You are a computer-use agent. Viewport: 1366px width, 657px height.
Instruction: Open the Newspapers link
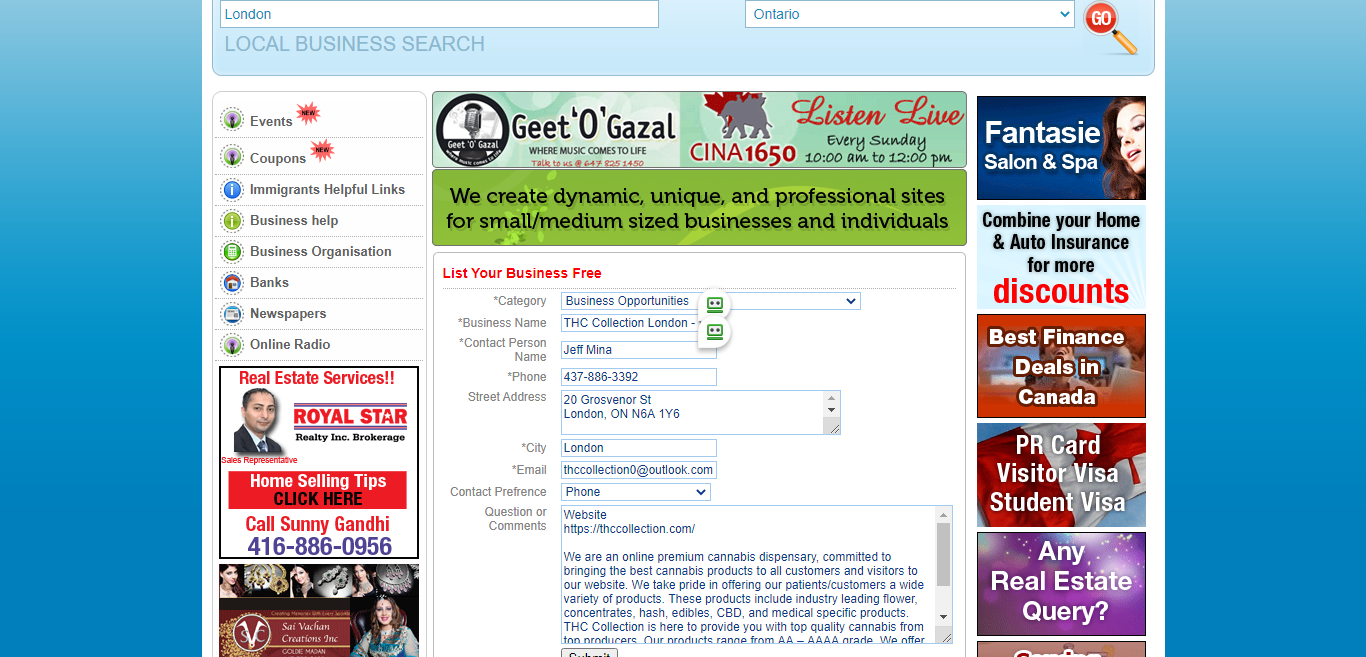[288, 313]
